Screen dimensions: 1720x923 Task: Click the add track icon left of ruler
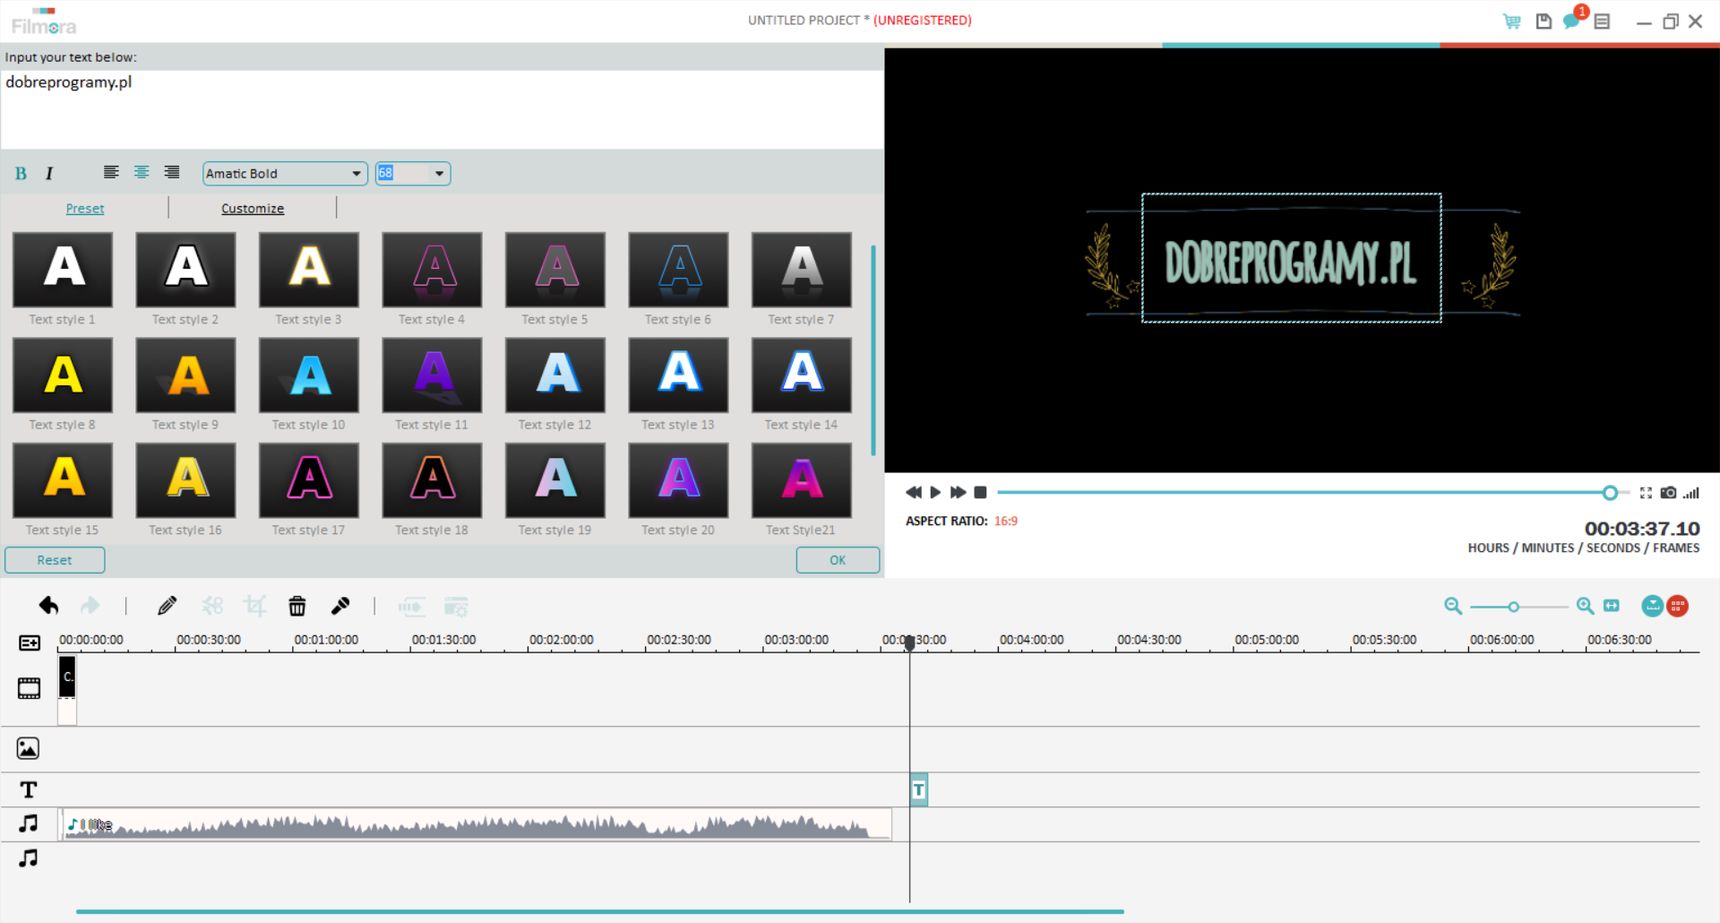pyautogui.click(x=30, y=643)
